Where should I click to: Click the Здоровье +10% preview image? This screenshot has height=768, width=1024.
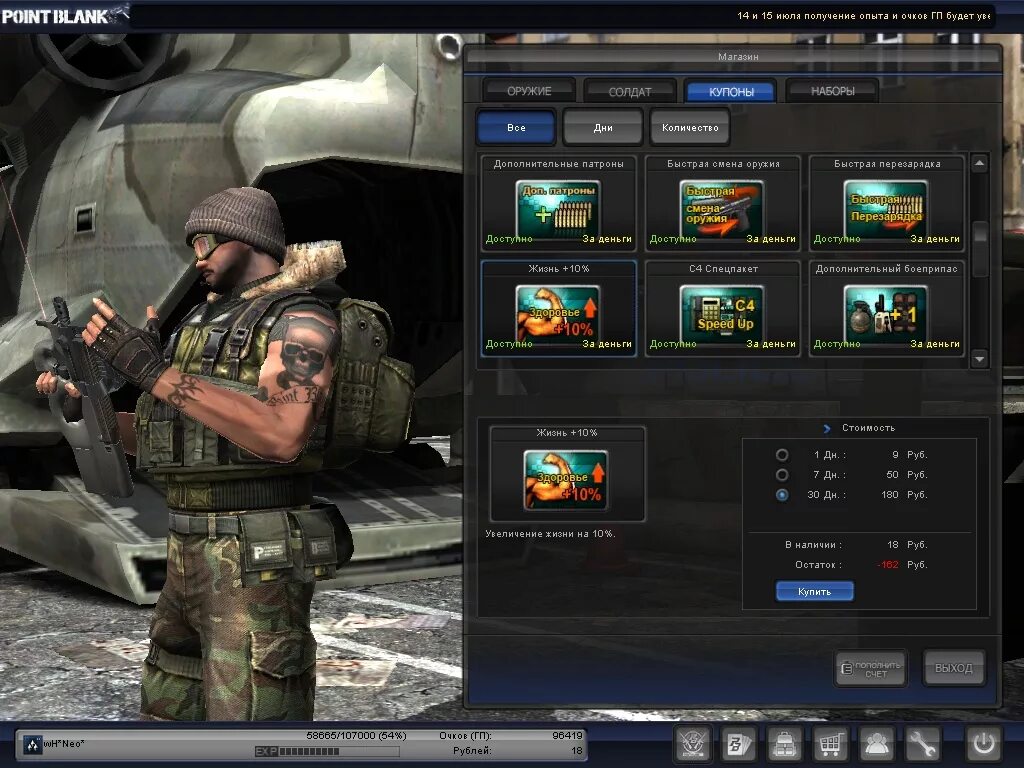click(566, 480)
